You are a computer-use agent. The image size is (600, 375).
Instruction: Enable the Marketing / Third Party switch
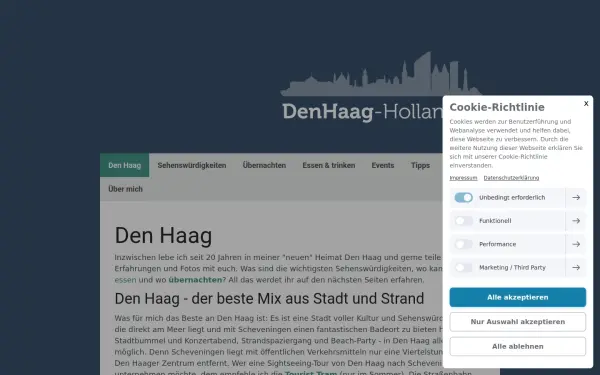[463, 267]
